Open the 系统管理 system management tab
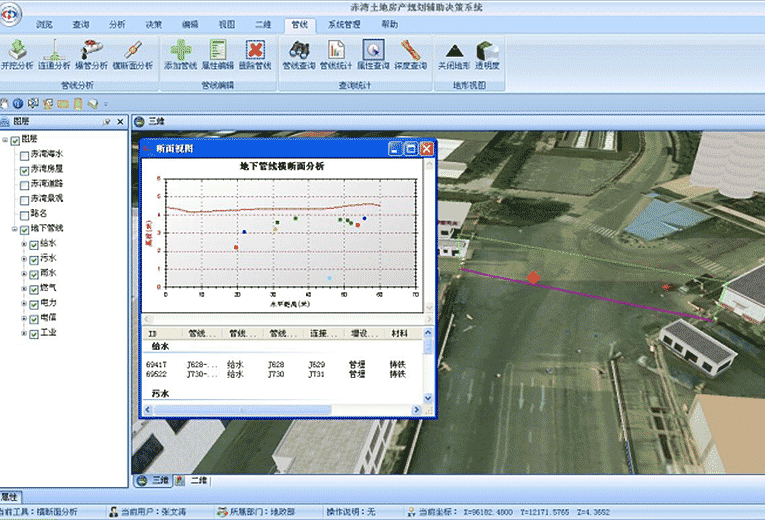 345,23
